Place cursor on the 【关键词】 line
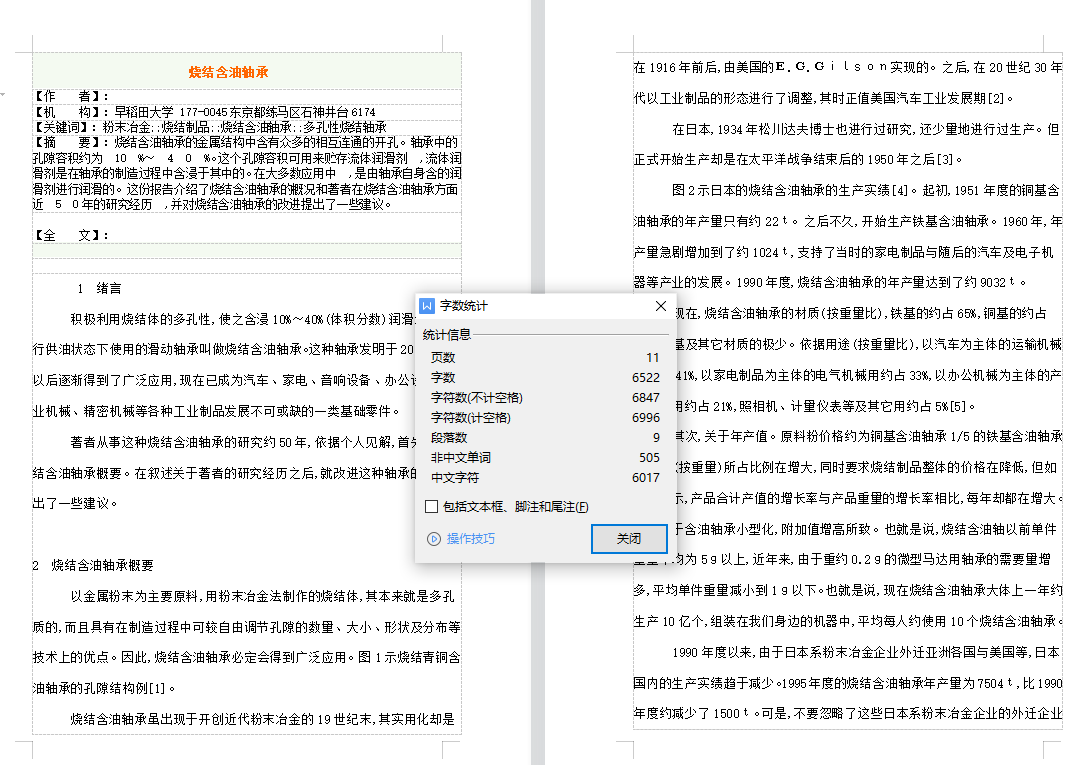1085x765 pixels. (x=210, y=127)
